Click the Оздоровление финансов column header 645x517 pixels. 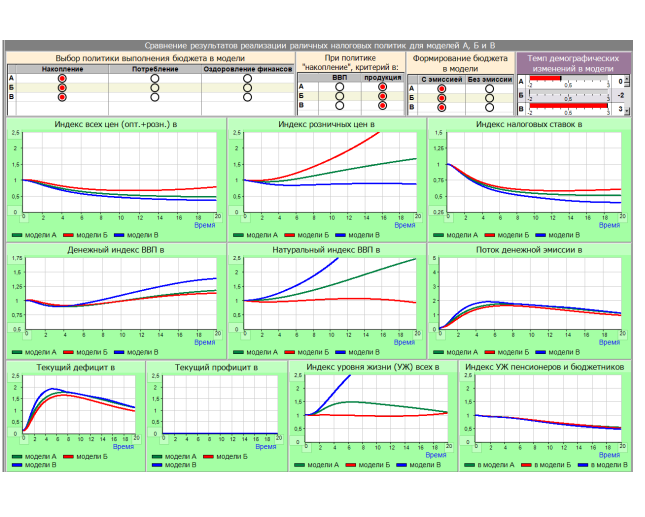(247, 69)
